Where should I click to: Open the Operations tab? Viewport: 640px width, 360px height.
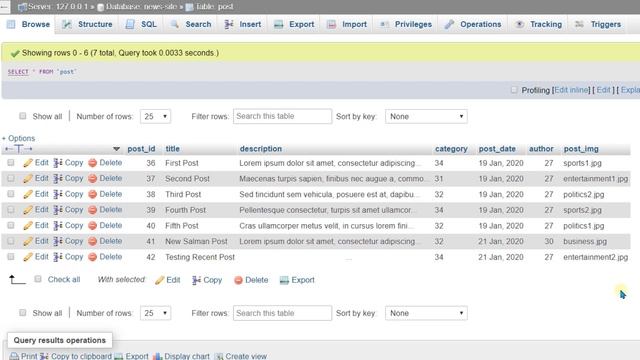(473, 24)
